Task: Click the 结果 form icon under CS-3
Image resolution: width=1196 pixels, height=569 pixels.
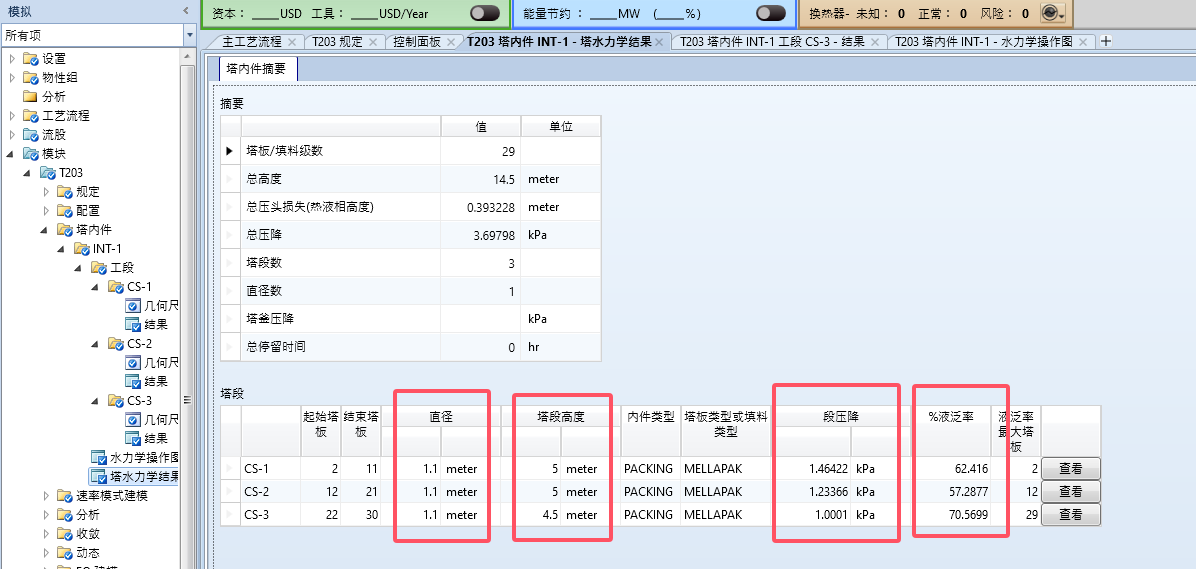Action: click(x=132, y=439)
